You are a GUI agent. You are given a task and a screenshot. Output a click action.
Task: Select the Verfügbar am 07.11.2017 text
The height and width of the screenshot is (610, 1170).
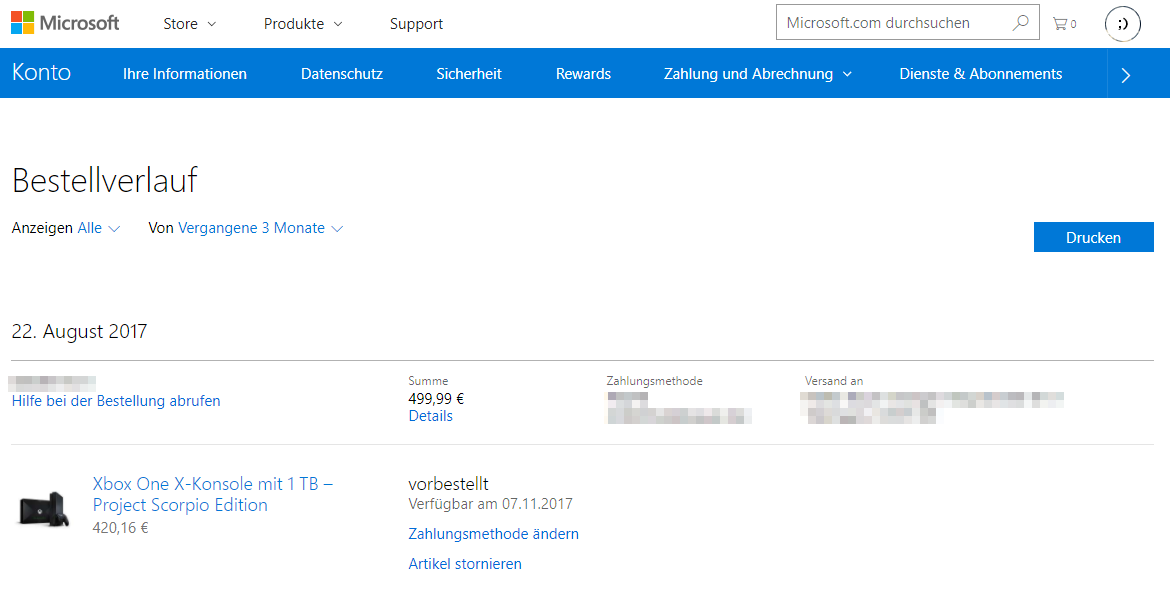[490, 504]
